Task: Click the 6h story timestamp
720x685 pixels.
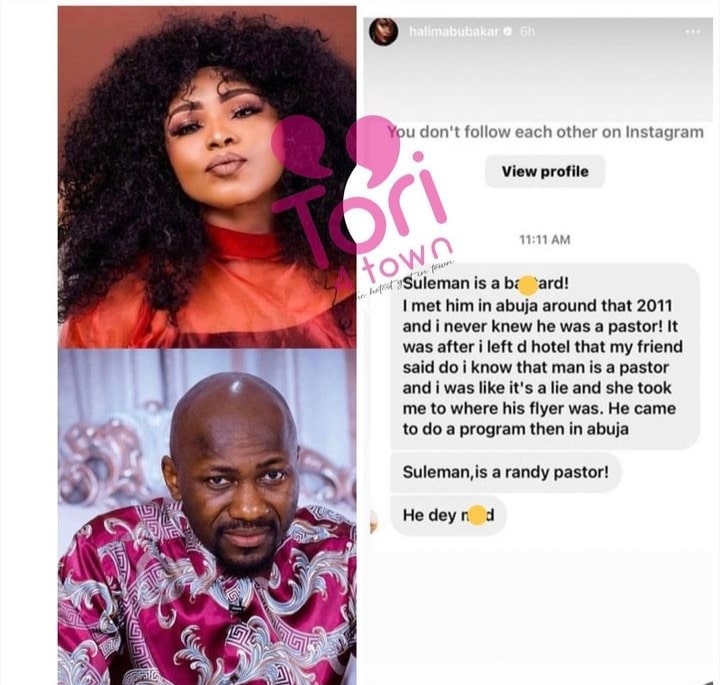Action: click(x=527, y=32)
